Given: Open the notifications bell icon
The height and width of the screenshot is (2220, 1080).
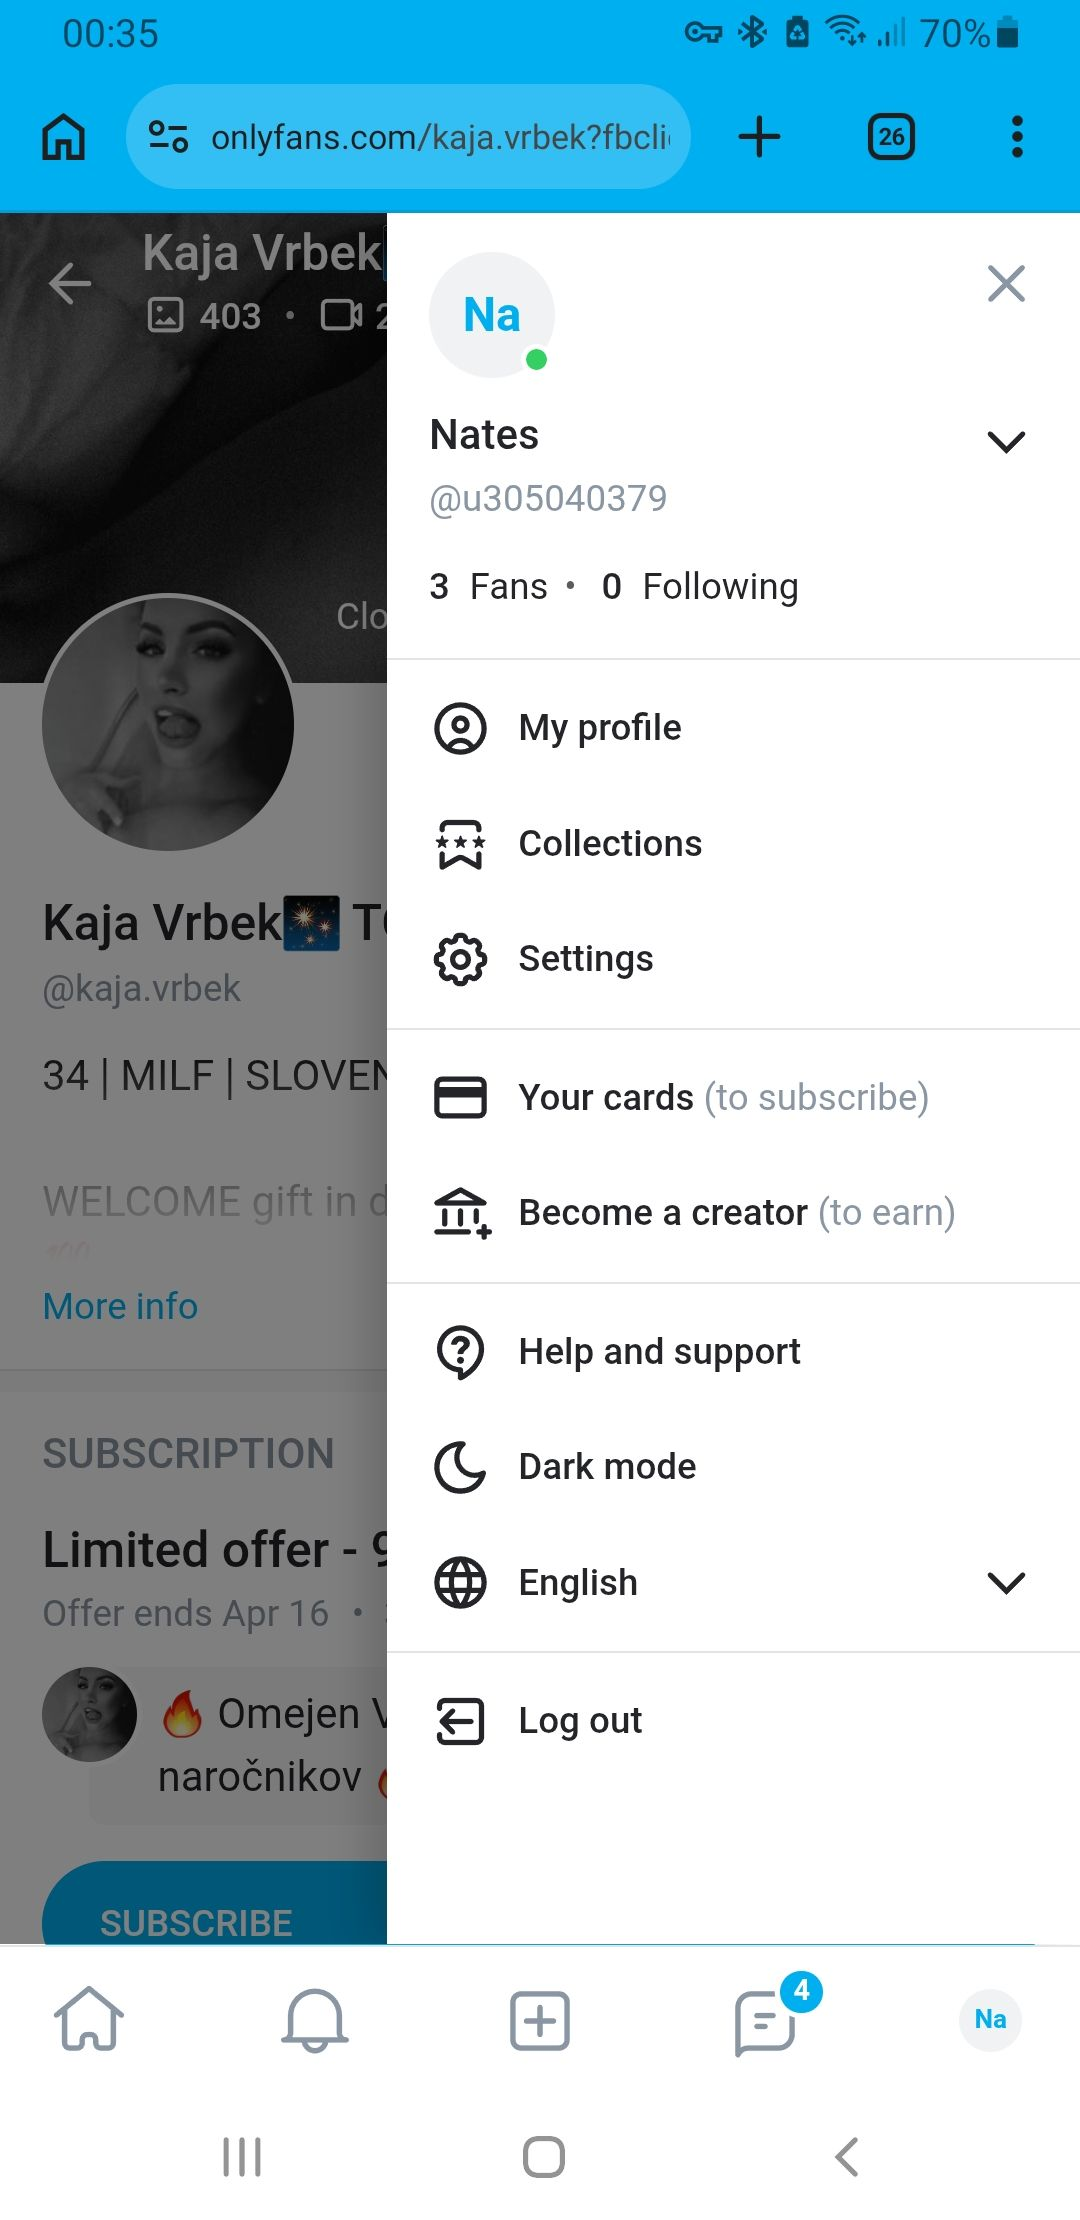Looking at the screenshot, I should [314, 2020].
